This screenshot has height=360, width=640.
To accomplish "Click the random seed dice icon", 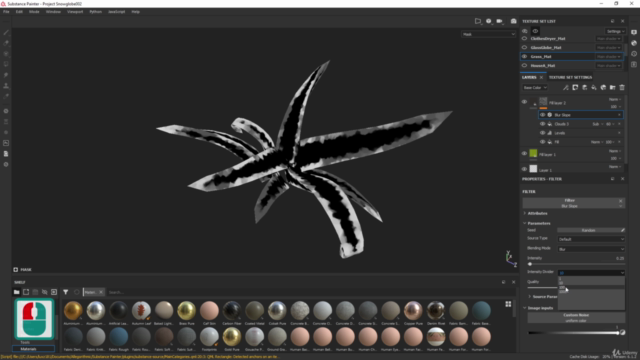I will [x=622, y=230].
